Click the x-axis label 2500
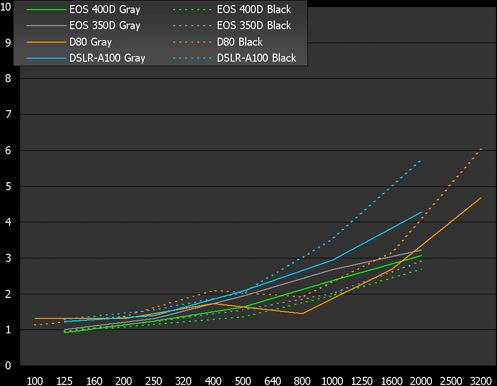The height and width of the screenshot is (386, 497). coord(451,381)
